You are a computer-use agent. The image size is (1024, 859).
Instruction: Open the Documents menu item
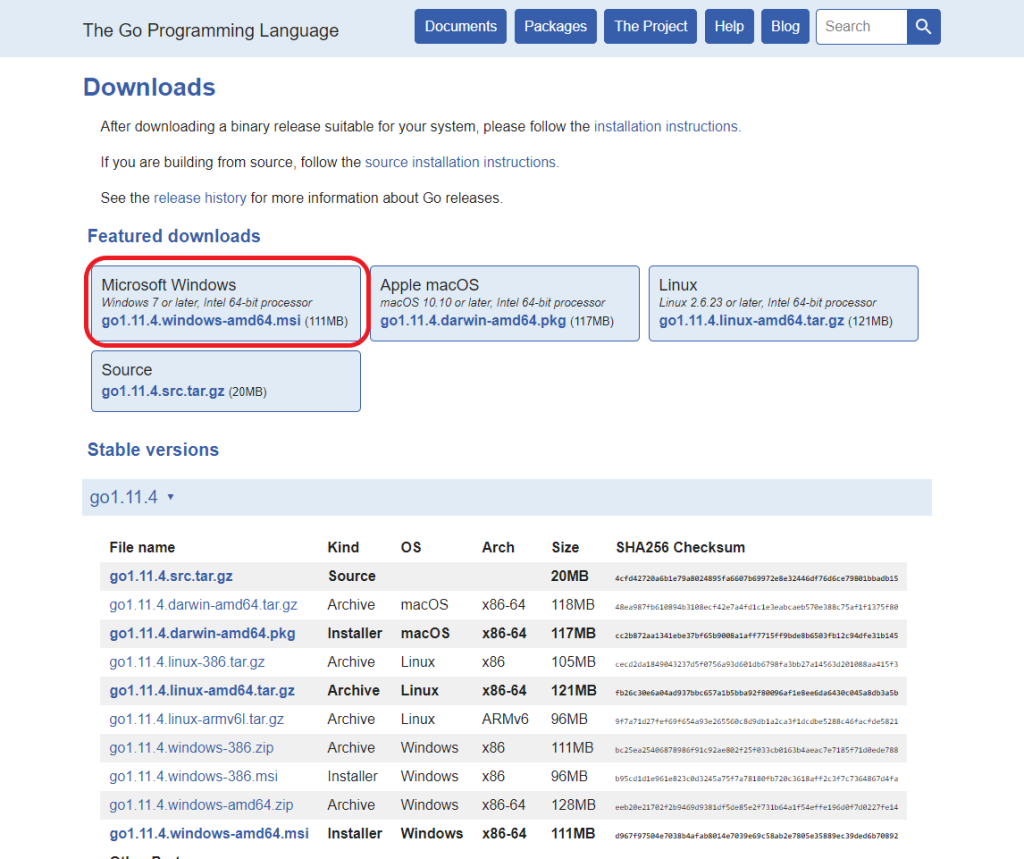(460, 27)
